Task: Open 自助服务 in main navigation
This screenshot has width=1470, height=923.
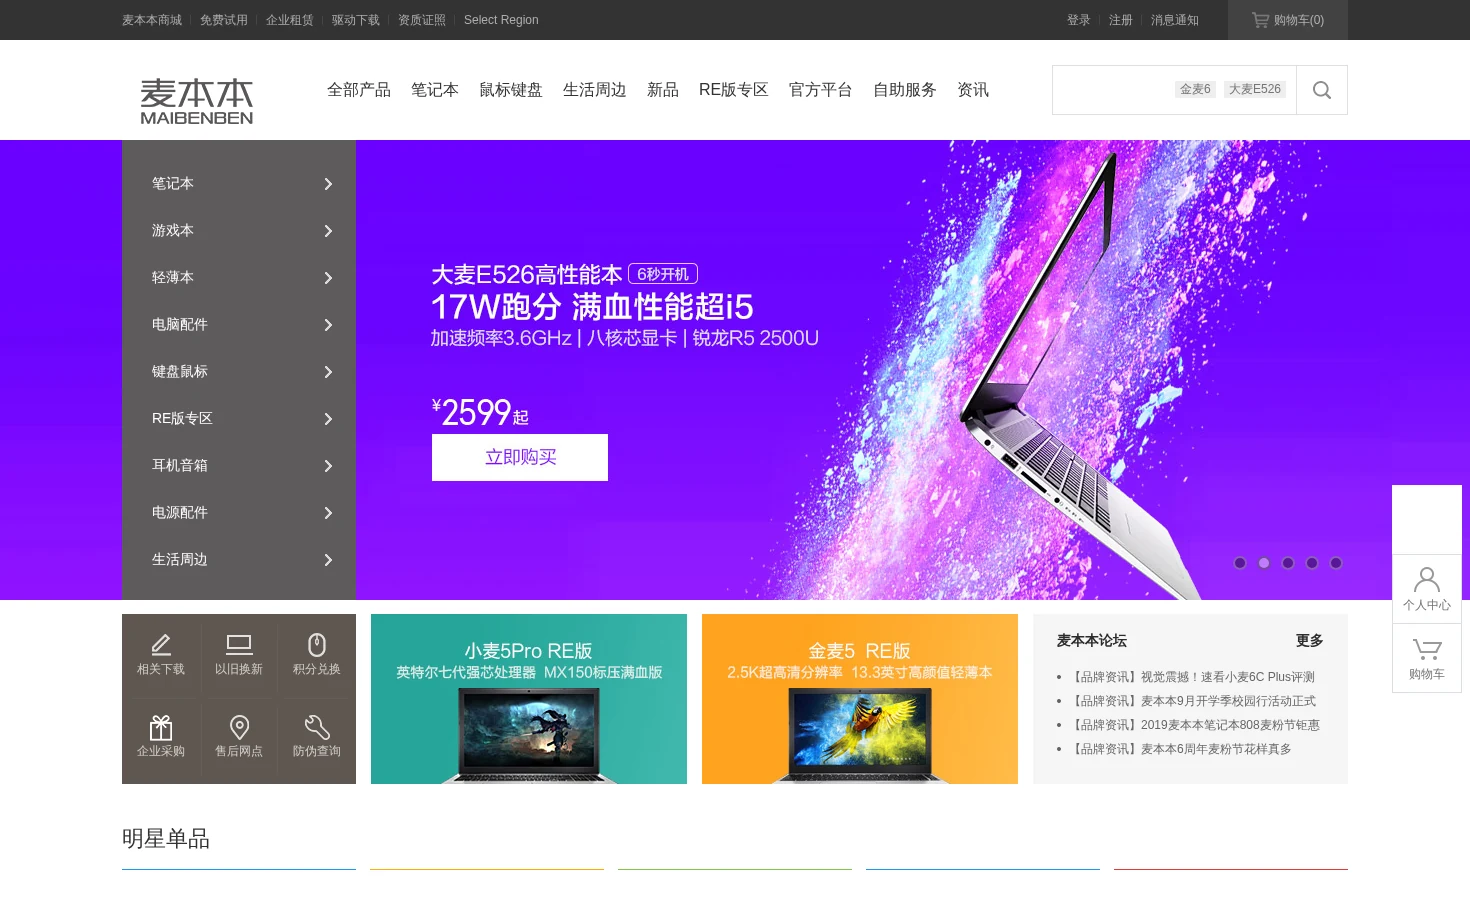Action: pyautogui.click(x=905, y=90)
